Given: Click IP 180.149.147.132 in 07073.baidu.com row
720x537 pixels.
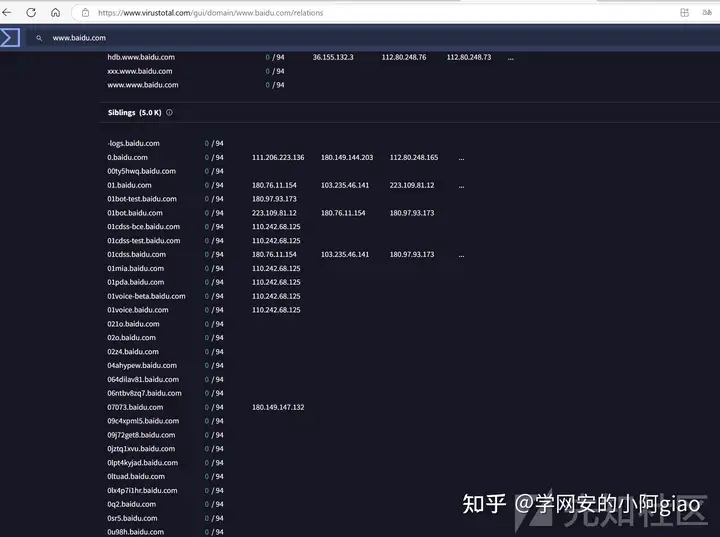Looking at the screenshot, I should pos(278,407).
